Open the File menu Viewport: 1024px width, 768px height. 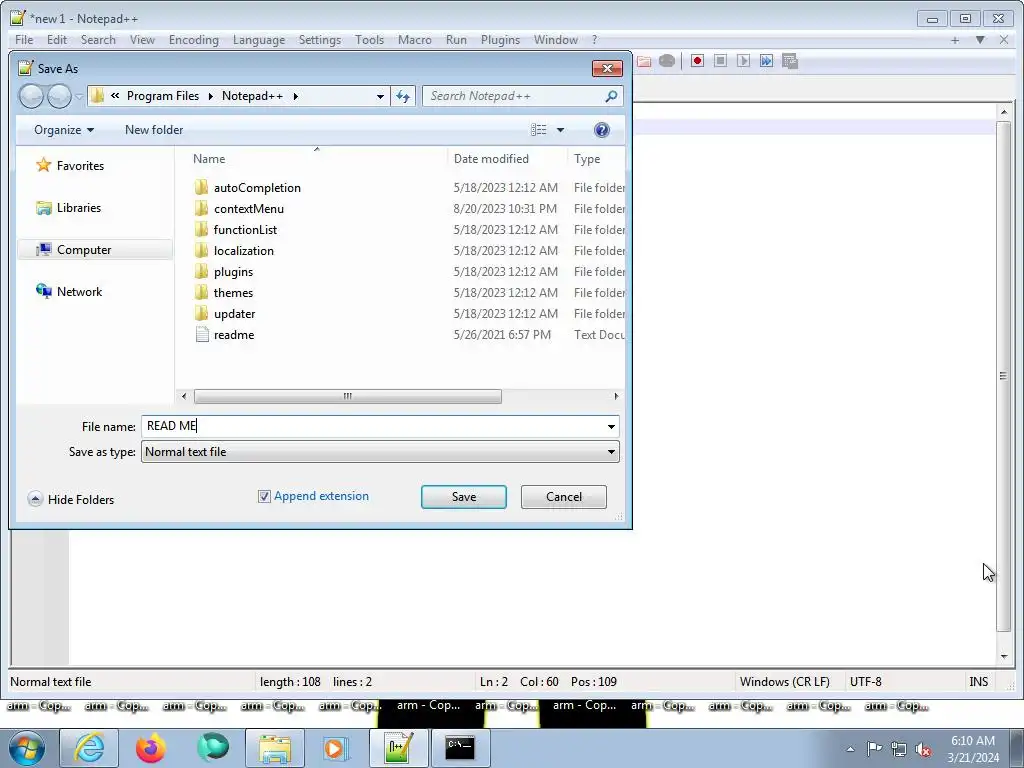coord(24,40)
